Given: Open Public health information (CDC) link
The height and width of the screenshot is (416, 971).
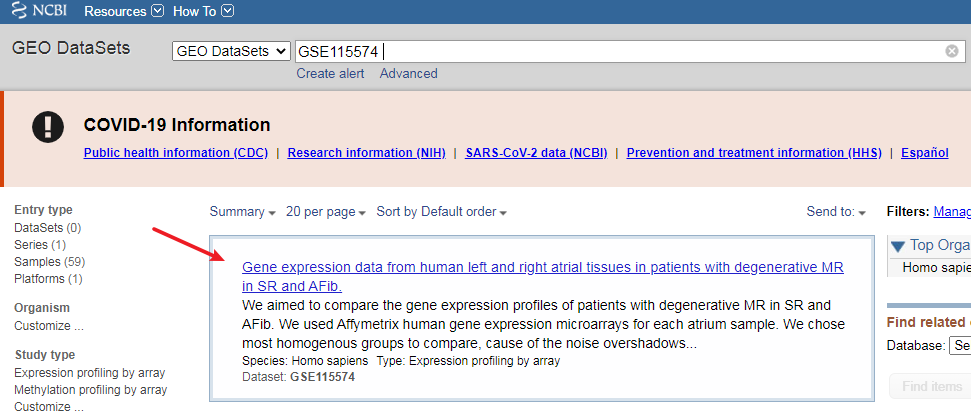Looking at the screenshot, I should click(177, 153).
